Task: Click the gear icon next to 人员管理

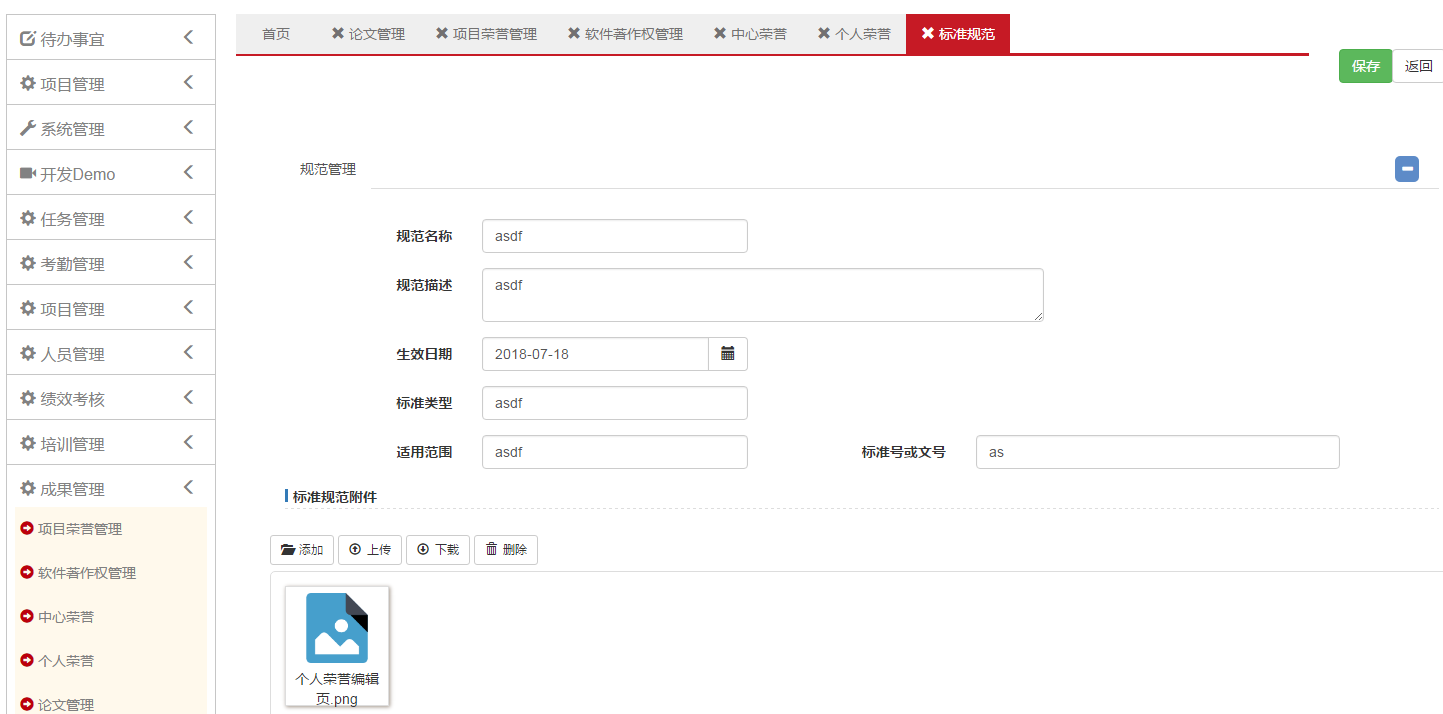Action: click(28, 354)
